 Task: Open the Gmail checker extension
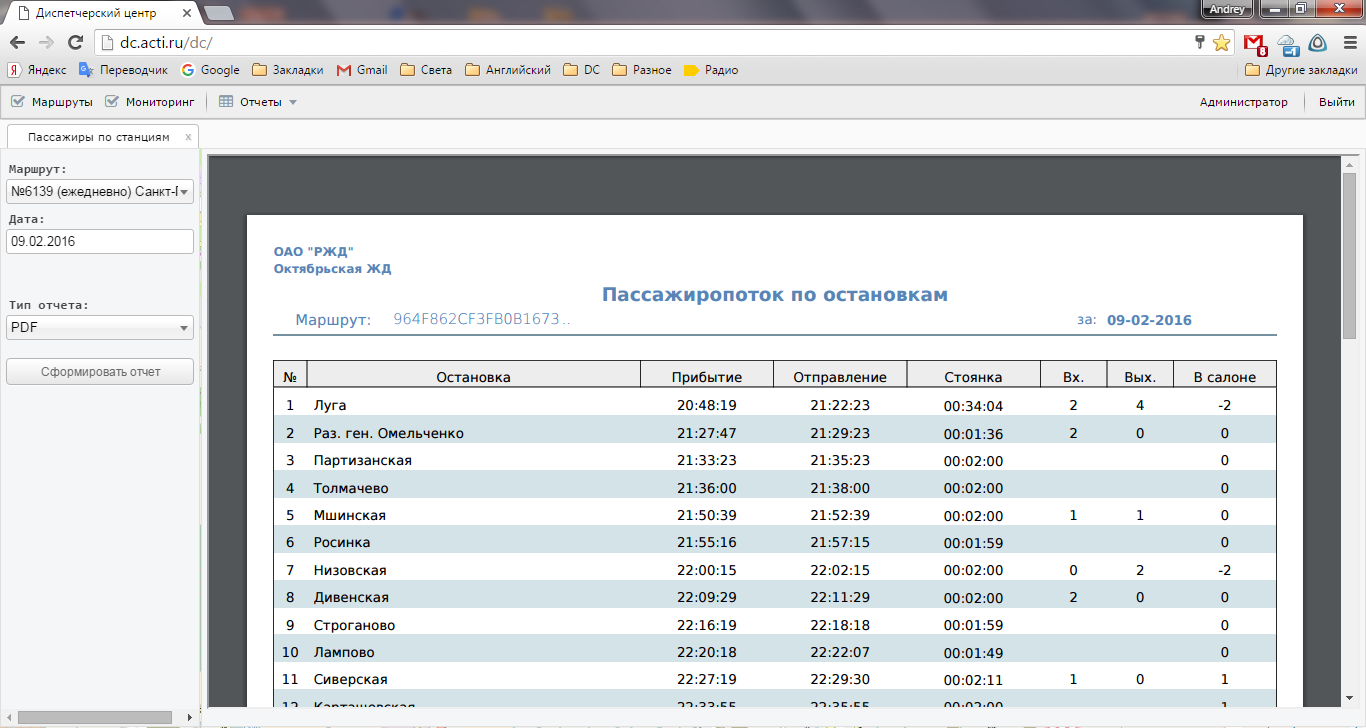pyautogui.click(x=1255, y=44)
